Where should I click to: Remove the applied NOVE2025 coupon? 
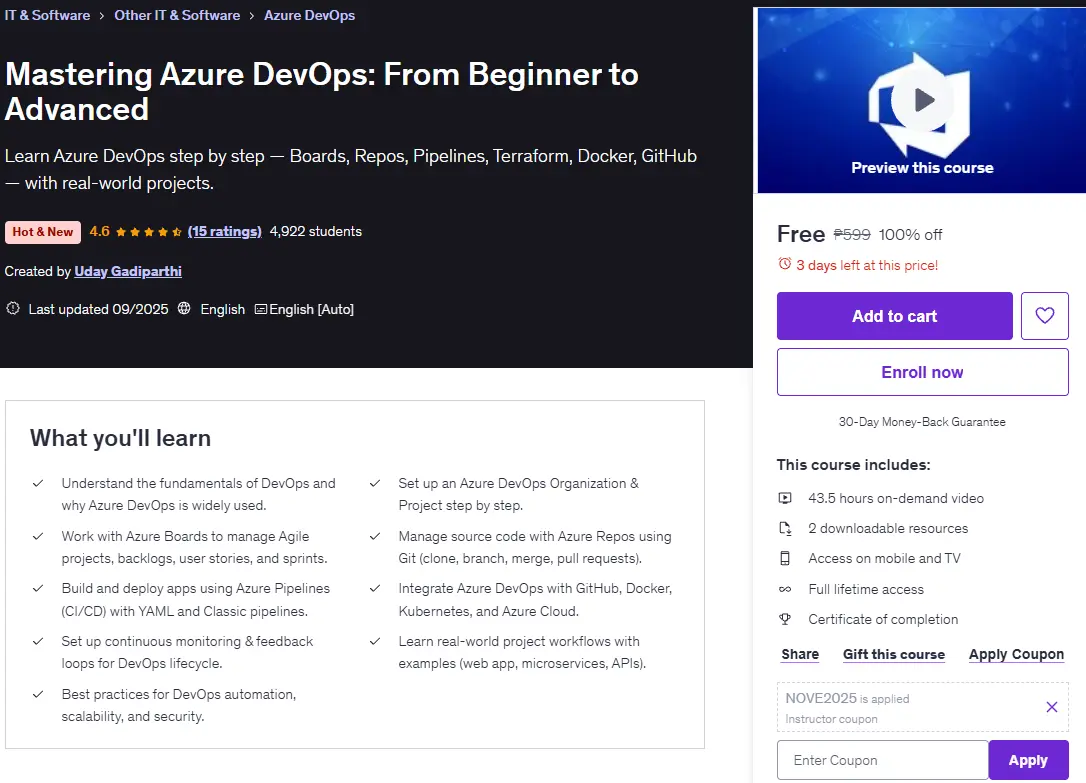pos(1051,707)
